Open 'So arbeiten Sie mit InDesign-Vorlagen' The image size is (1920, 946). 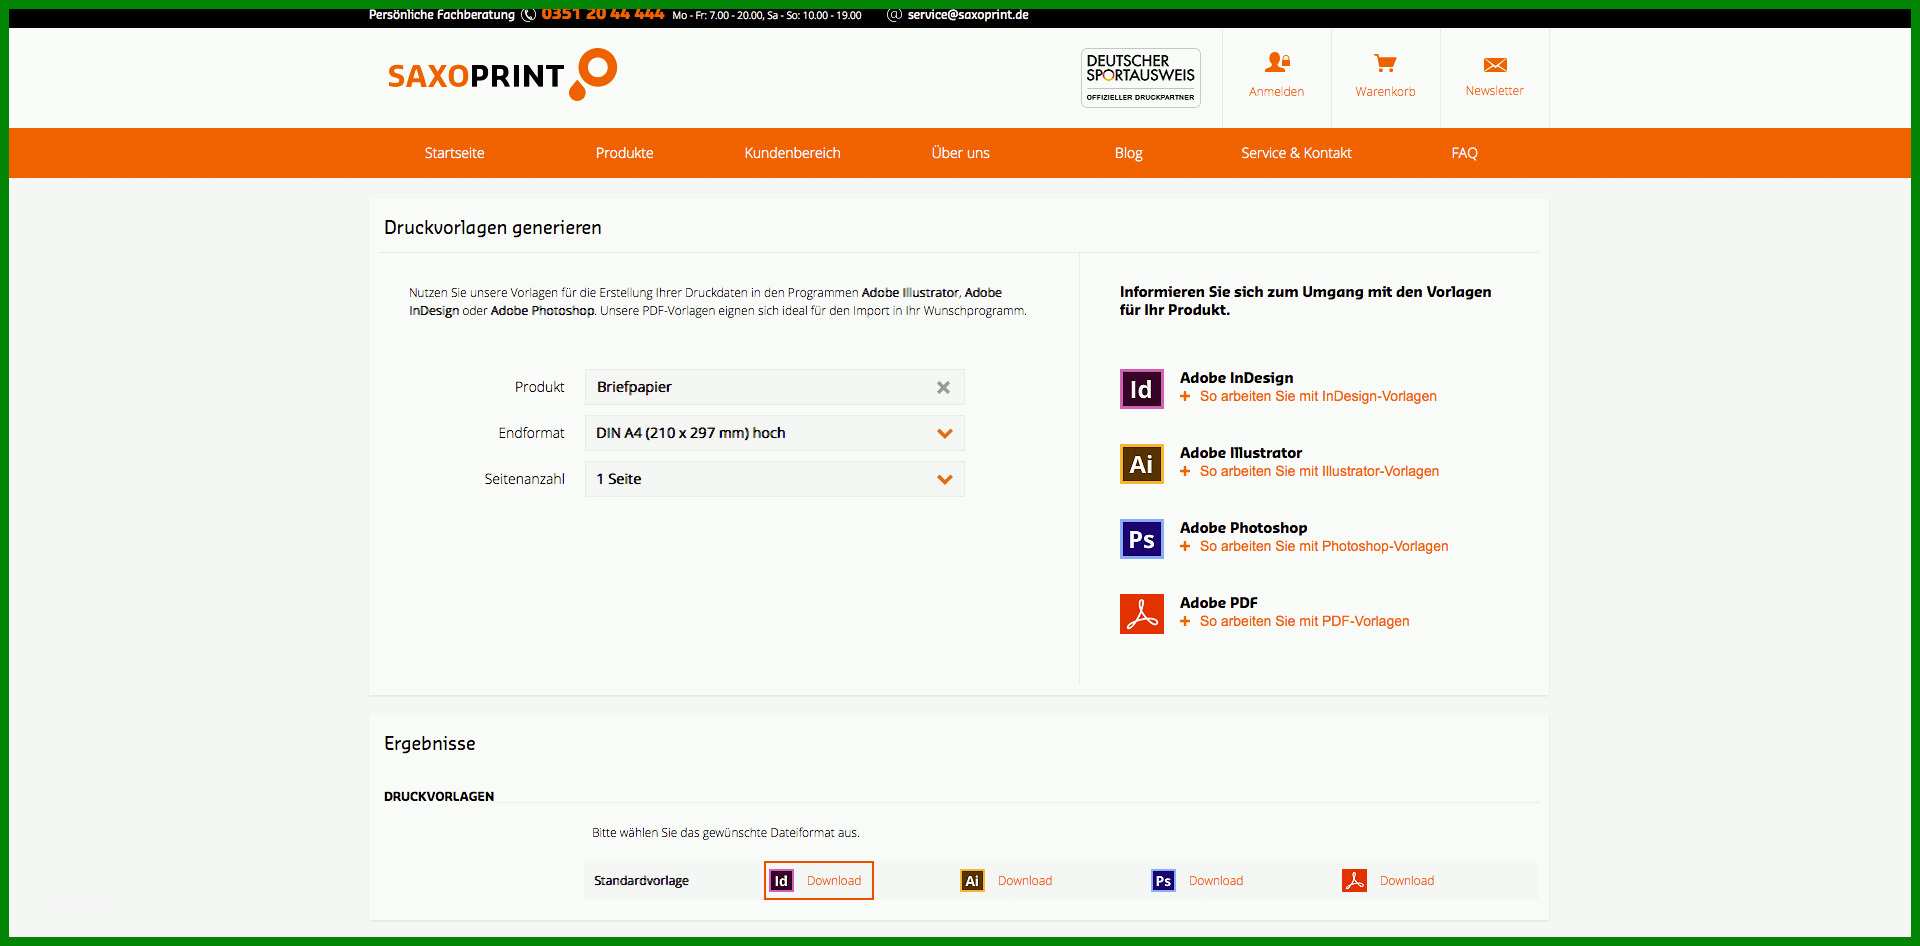coord(1318,397)
